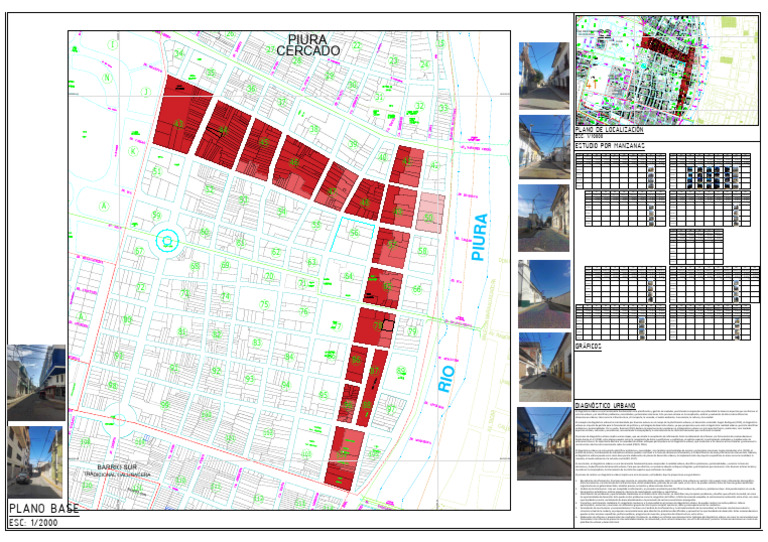This screenshot has height=542, width=768.
Task: Open the location map thumbnail
Action: click(x=667, y=71)
